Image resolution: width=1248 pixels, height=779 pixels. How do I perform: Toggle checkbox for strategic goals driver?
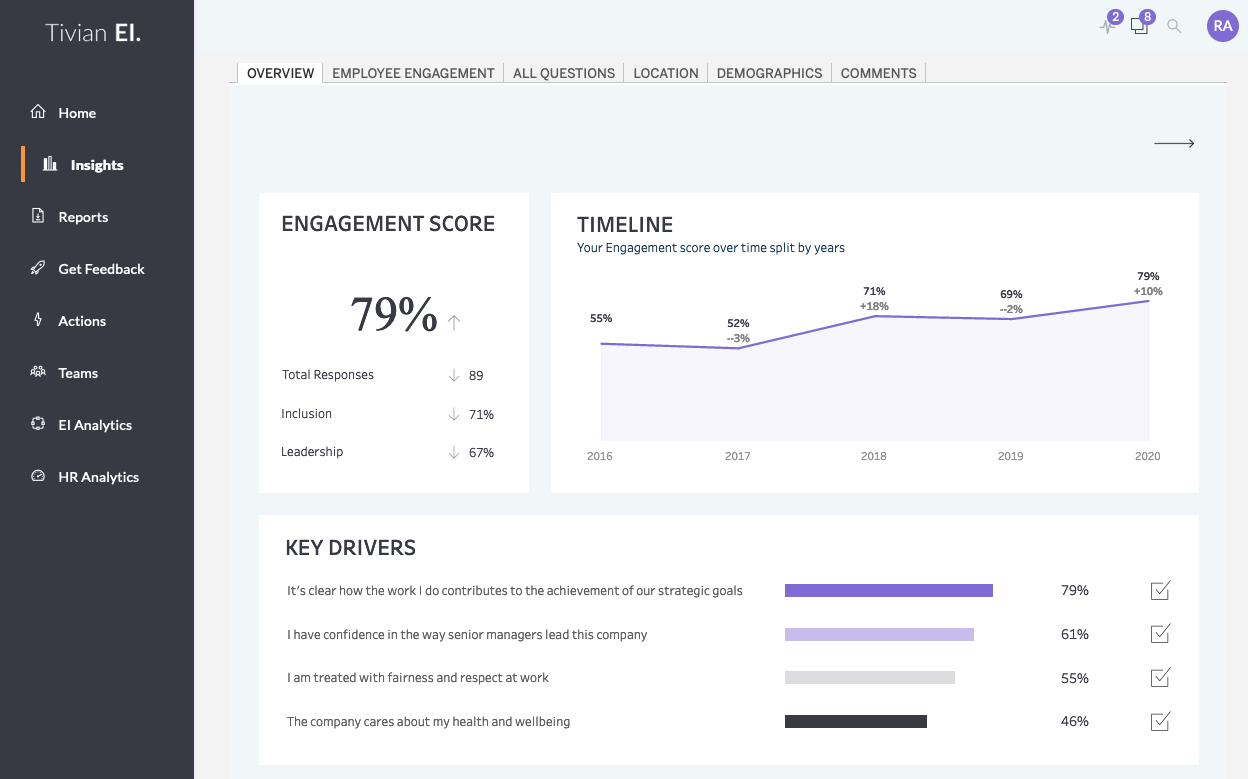point(1160,590)
